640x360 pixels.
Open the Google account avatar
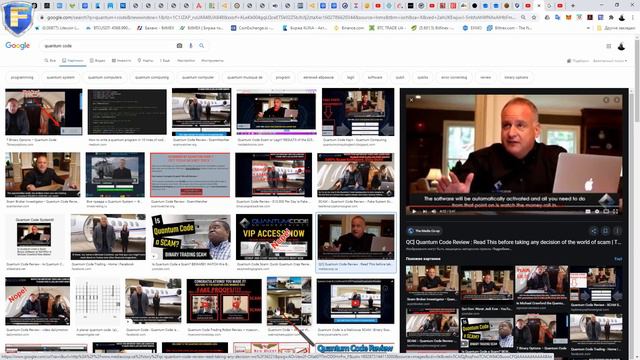pyautogui.click(x=621, y=46)
